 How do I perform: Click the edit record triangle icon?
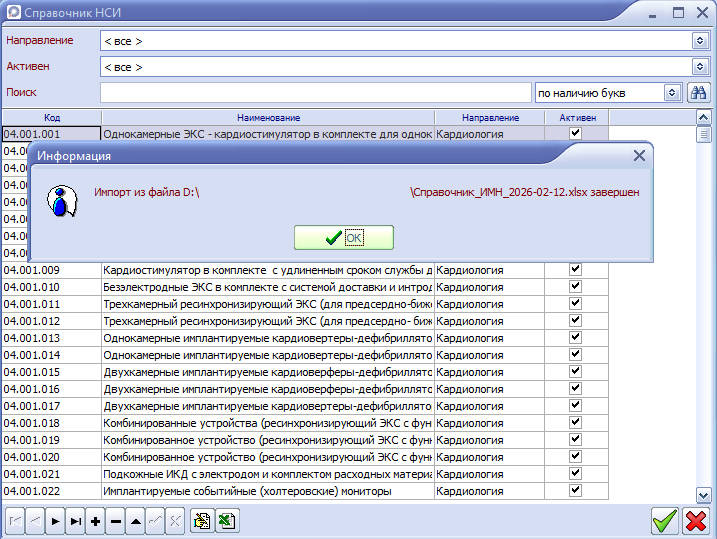135,521
